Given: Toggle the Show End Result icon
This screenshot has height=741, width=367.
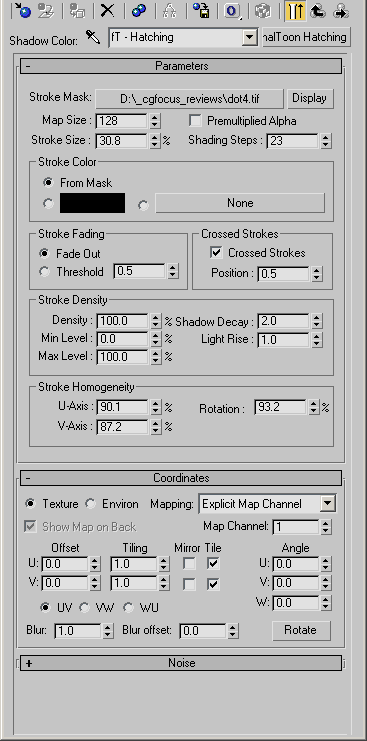Looking at the screenshot, I should click(x=295, y=10).
